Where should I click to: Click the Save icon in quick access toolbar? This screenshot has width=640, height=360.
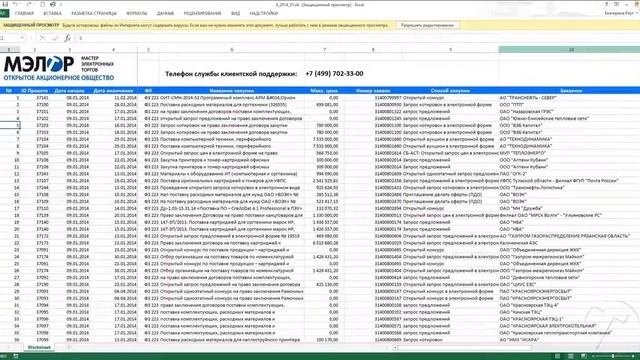pos(5,4)
